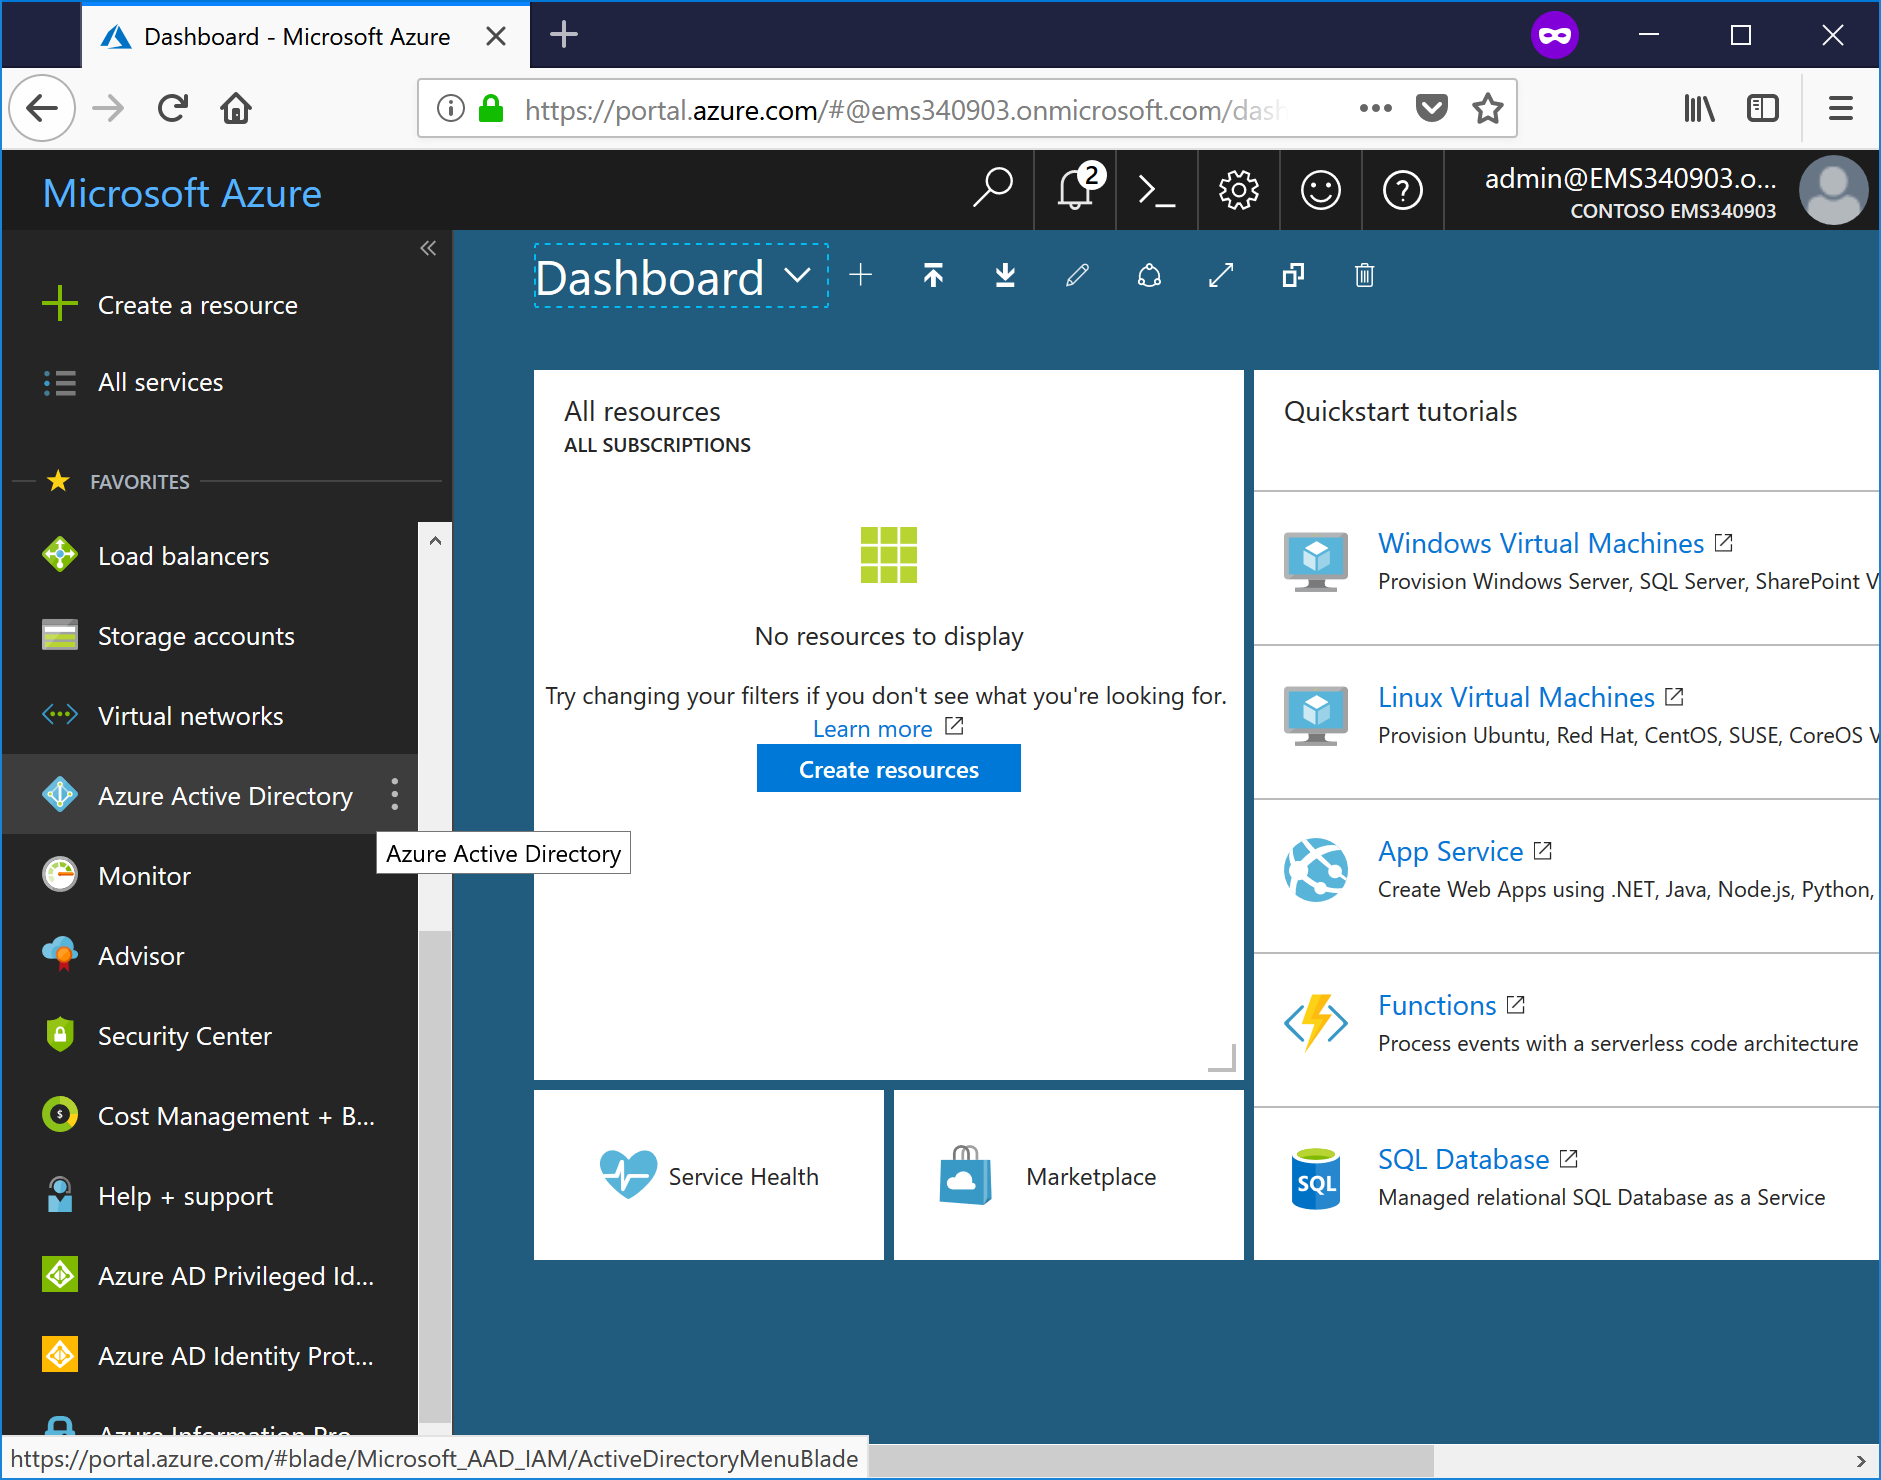Open Advisor in sidebar

click(210, 955)
